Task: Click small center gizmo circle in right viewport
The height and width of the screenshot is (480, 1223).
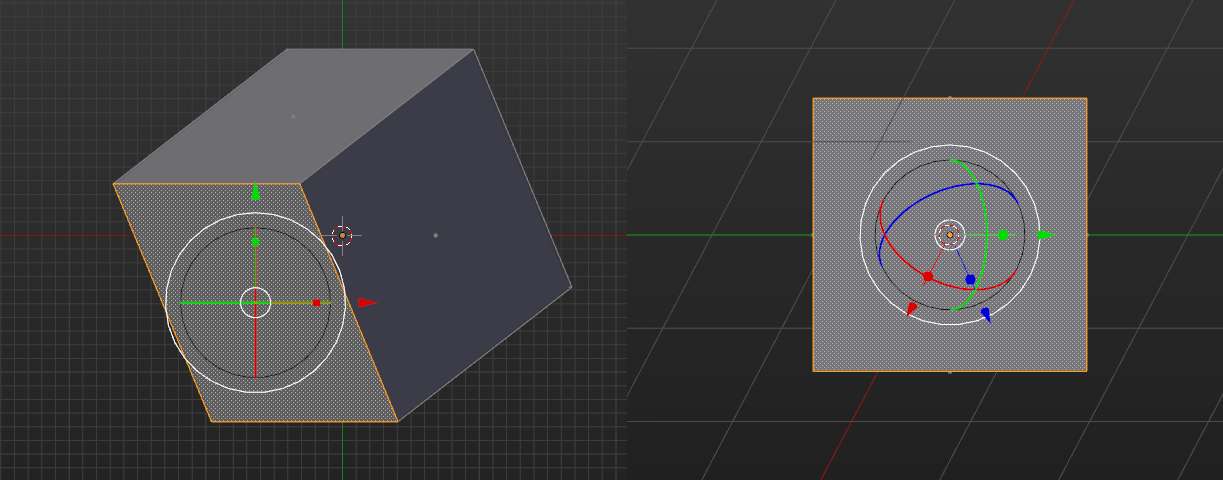Action: pyautogui.click(x=949, y=235)
